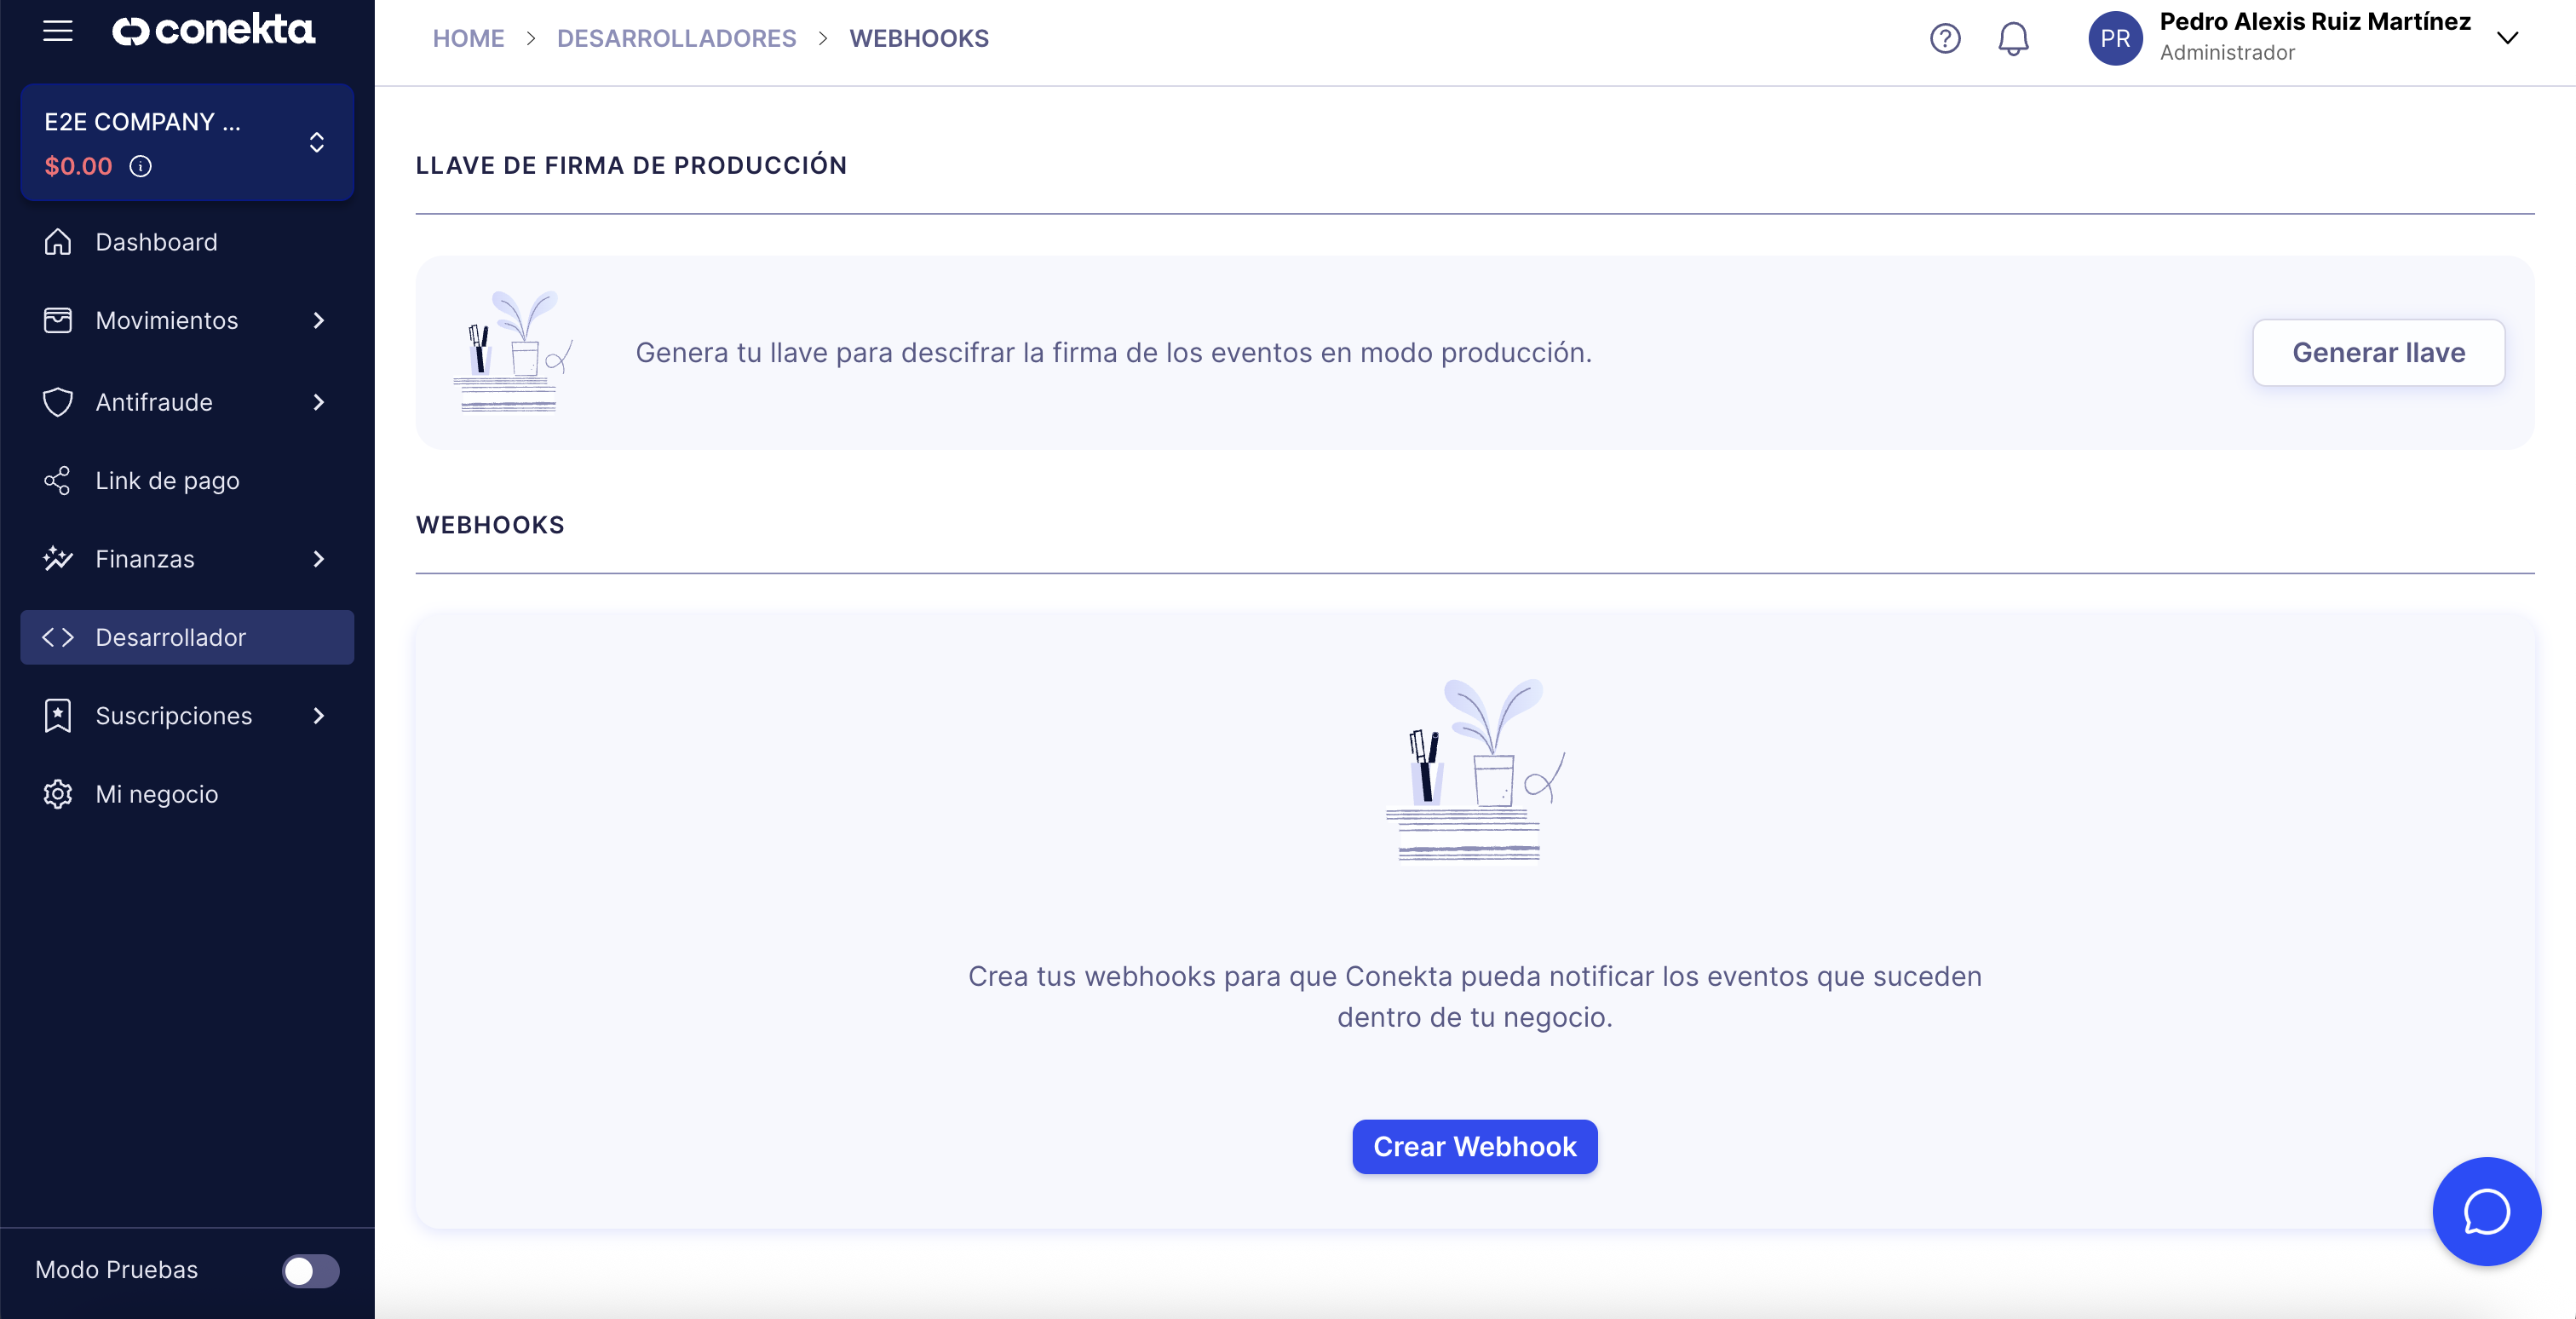Click the Finanzas chart icon
Screen dimensions: 2576x1319
[x=58, y=558]
